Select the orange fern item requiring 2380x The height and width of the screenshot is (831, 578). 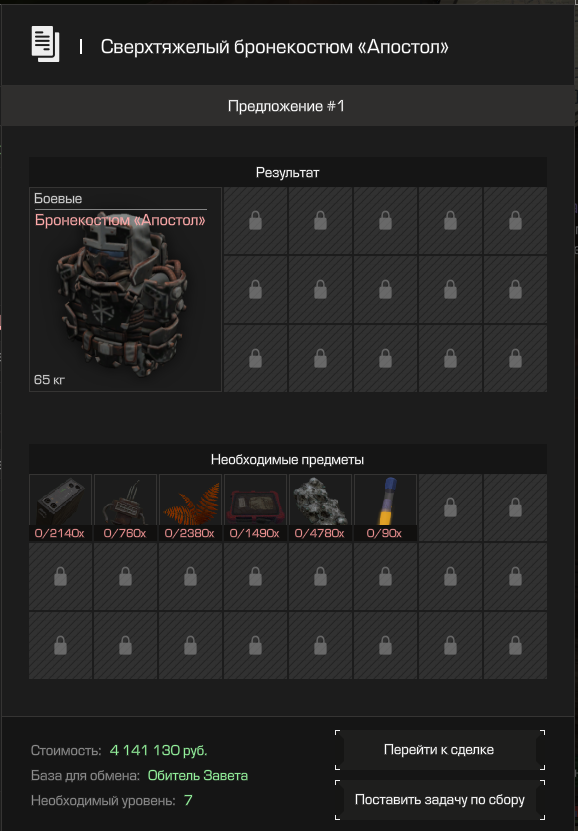coord(190,508)
